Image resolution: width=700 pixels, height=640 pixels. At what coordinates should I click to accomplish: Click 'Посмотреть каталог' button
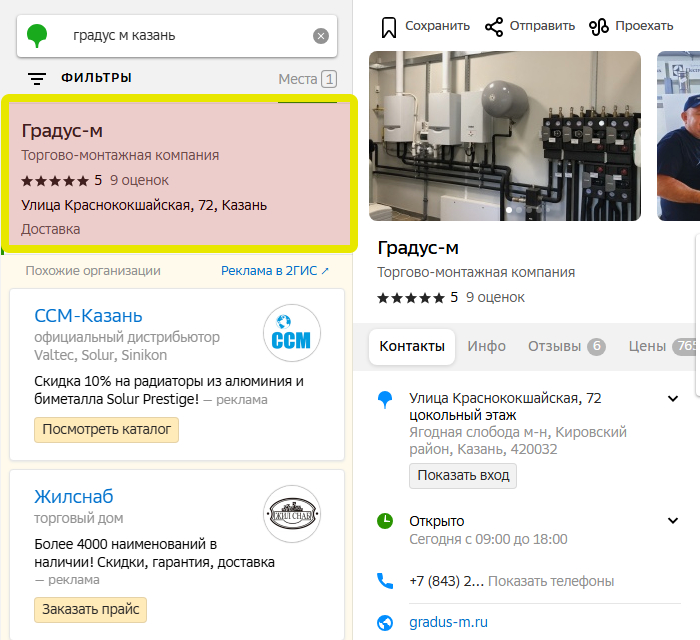pyautogui.click(x=106, y=430)
